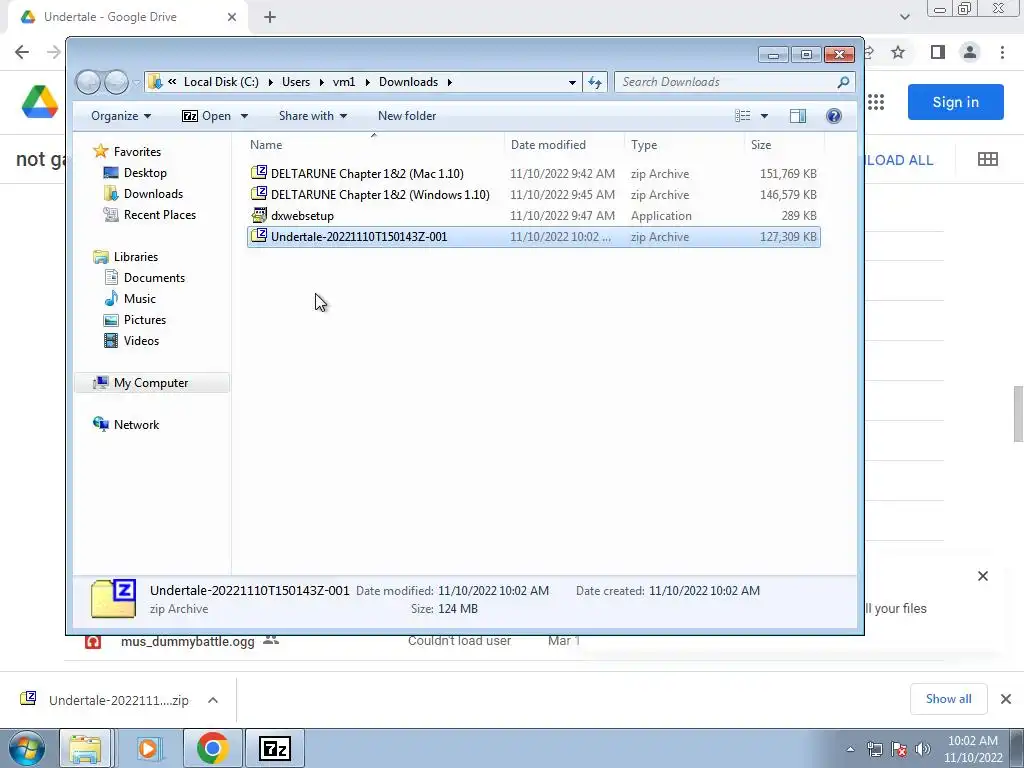
Task: Click Sign in button in Chrome window
Action: coord(955,102)
